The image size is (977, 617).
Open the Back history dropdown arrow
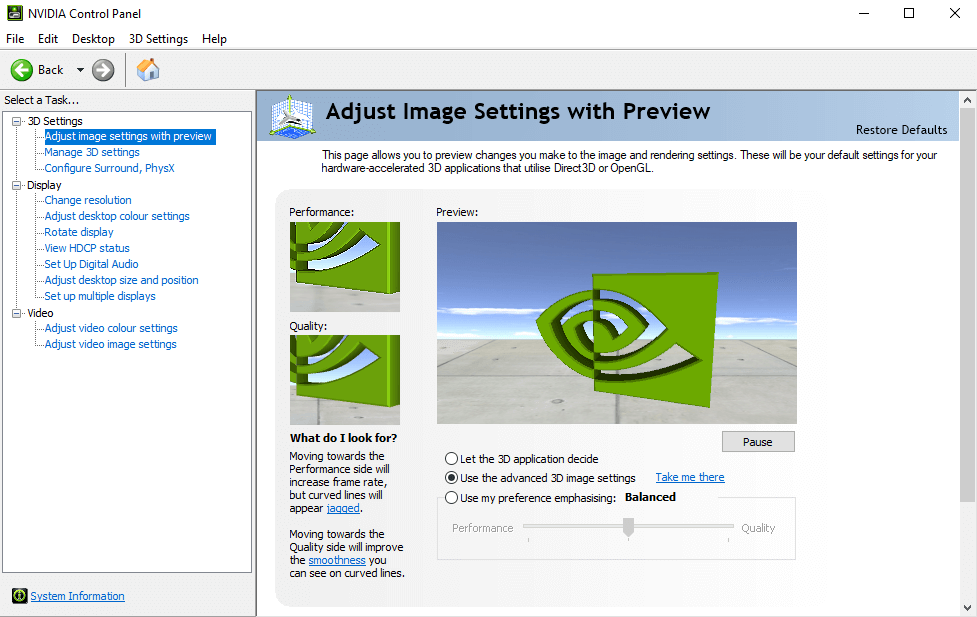pos(80,70)
